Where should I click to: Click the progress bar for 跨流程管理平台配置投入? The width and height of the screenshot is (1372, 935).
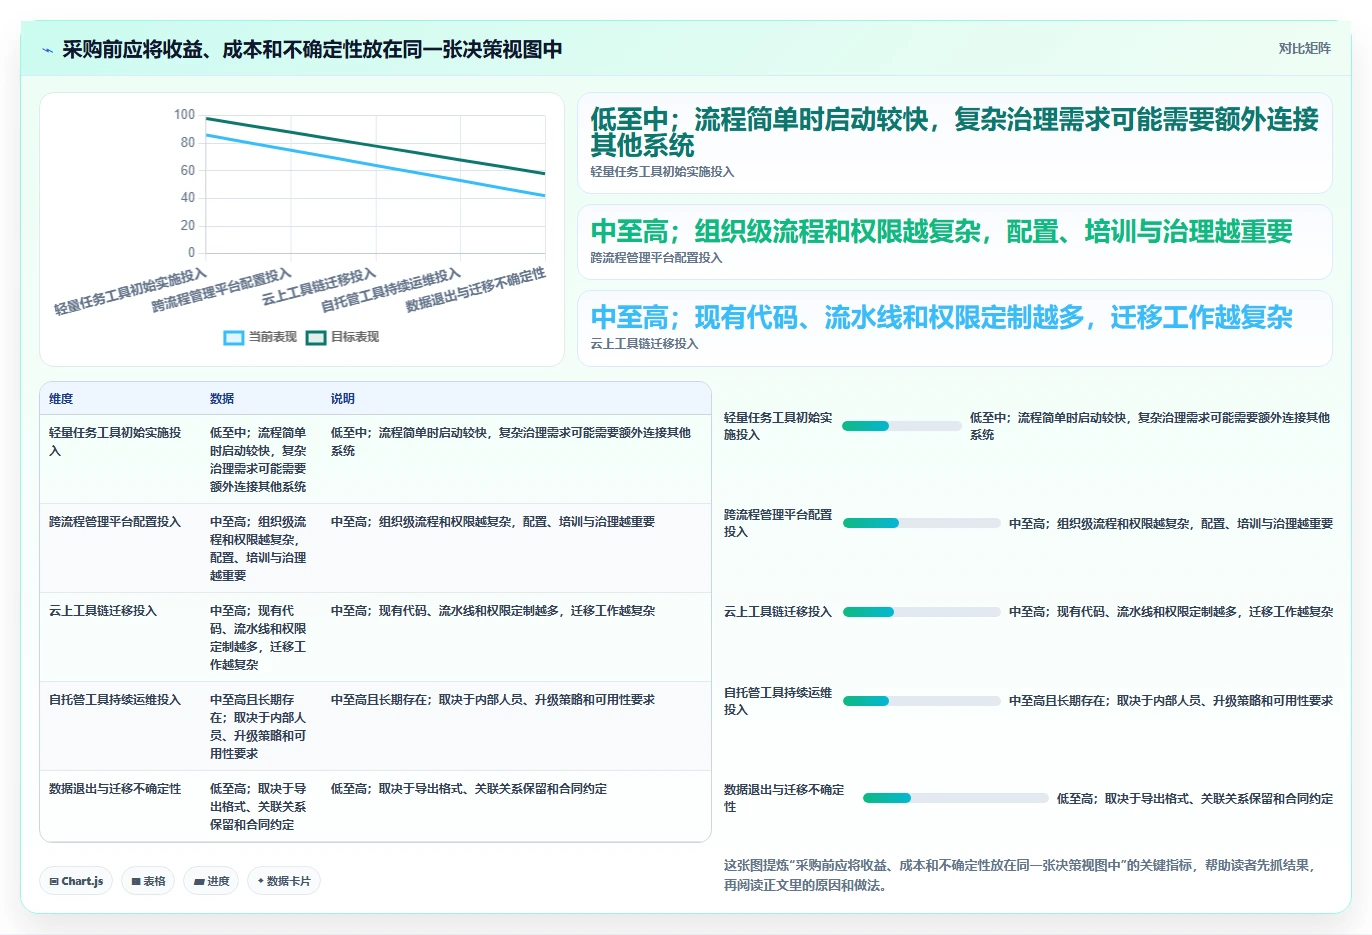pyautogui.click(x=921, y=523)
